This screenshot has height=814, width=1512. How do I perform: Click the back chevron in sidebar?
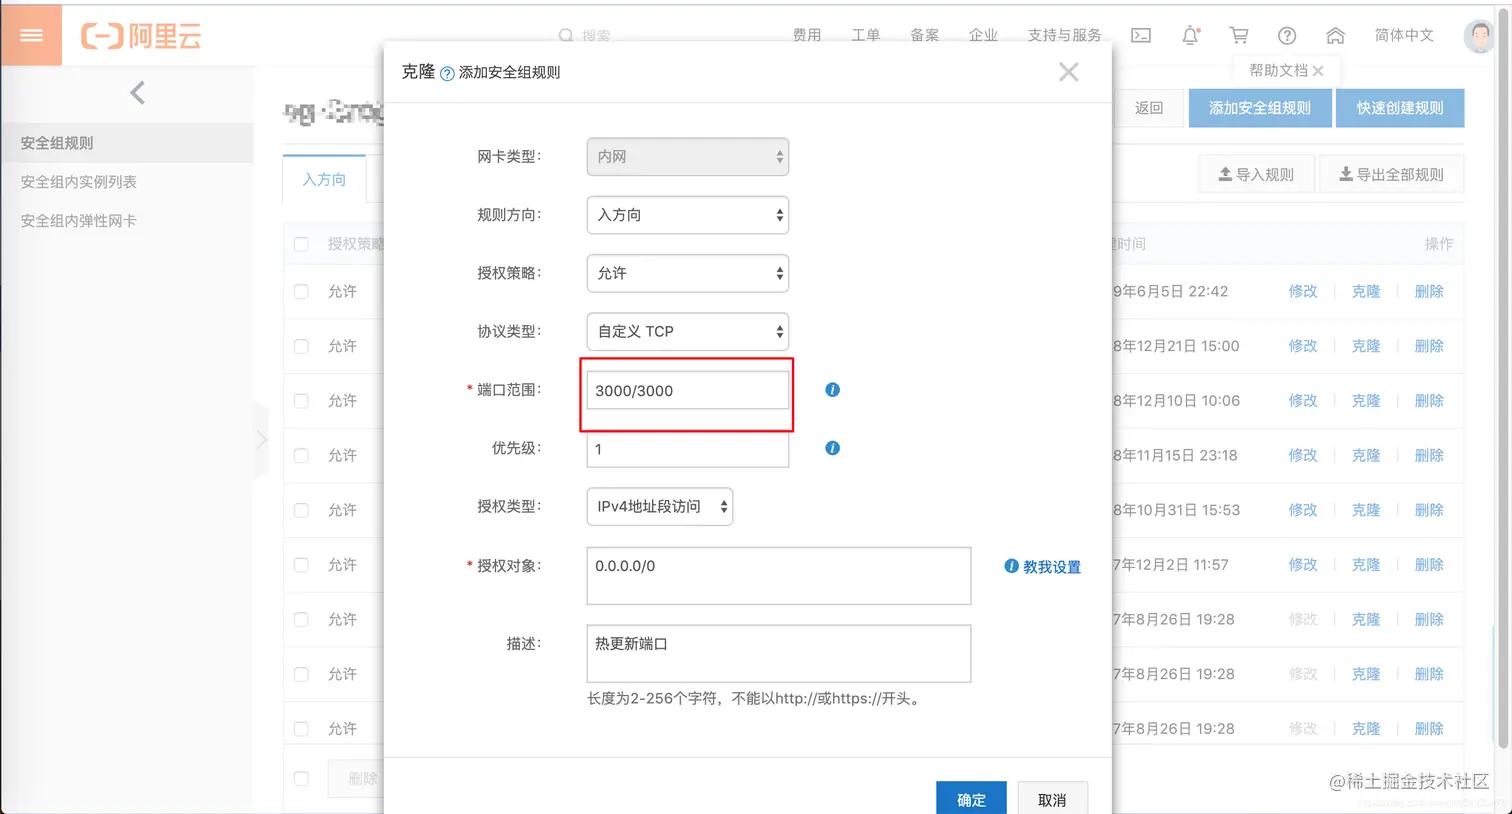(x=137, y=93)
